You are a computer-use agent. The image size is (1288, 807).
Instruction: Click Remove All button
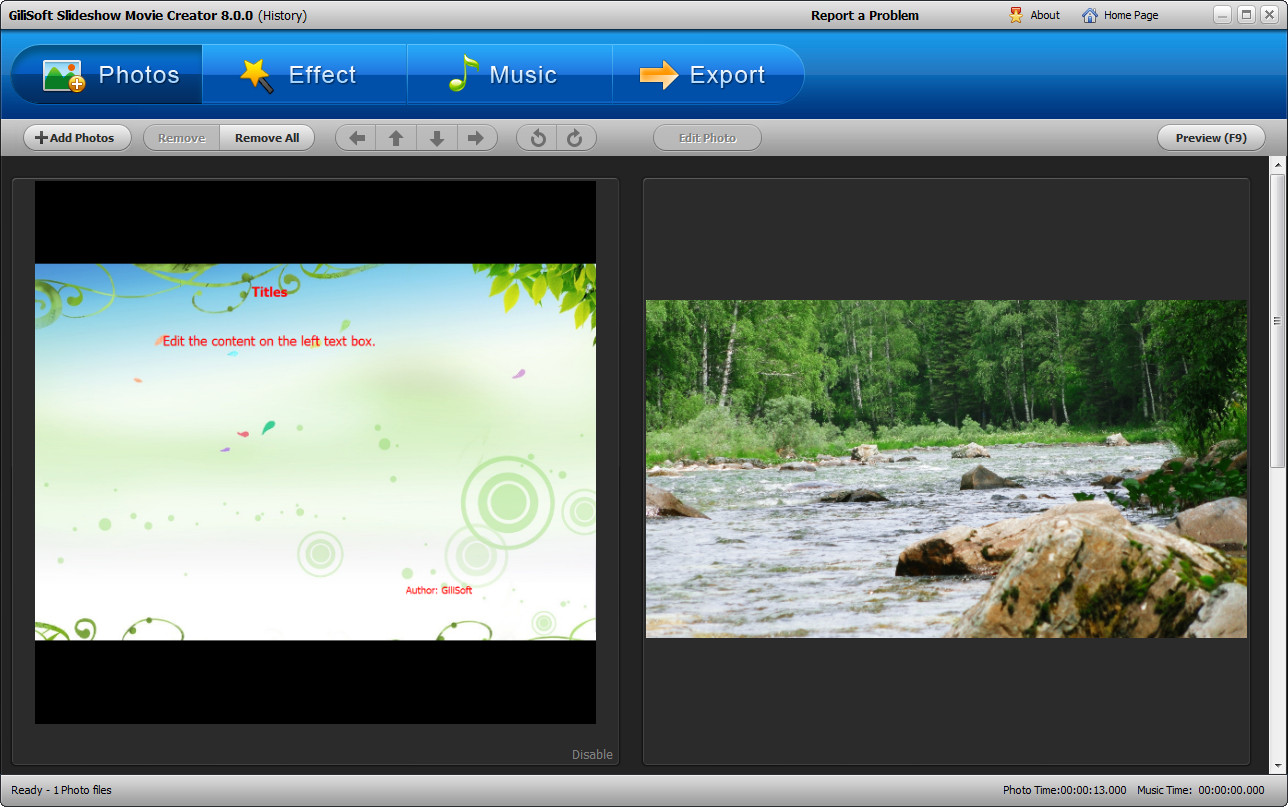tap(267, 138)
